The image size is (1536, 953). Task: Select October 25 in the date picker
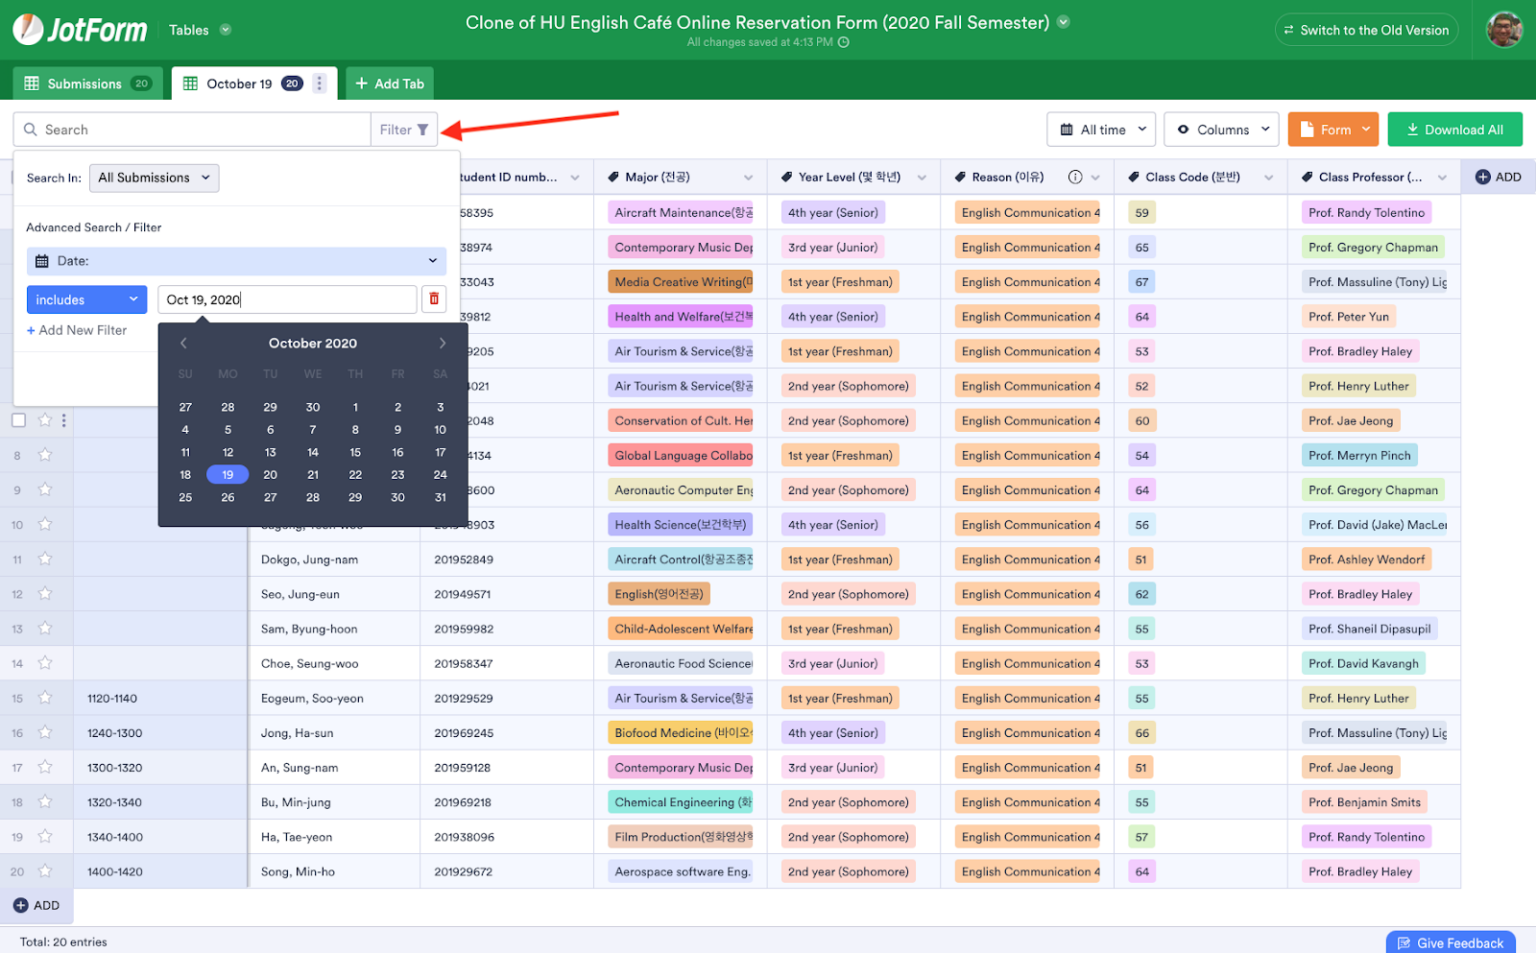tap(184, 497)
